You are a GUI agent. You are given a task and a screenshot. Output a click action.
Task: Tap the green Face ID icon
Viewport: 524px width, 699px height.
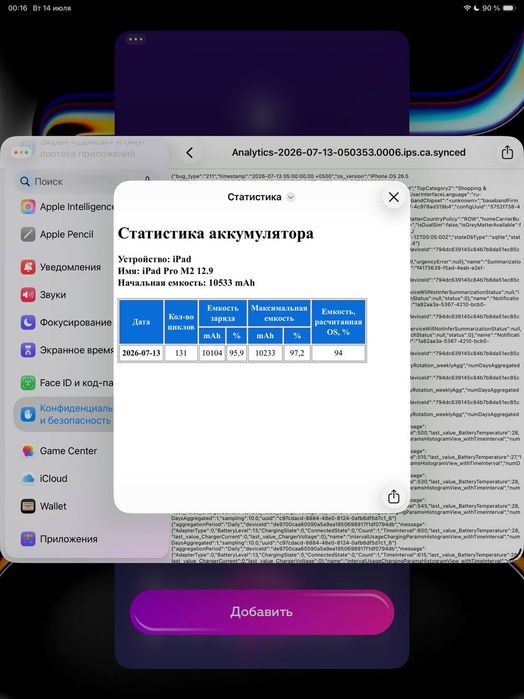click(x=28, y=382)
